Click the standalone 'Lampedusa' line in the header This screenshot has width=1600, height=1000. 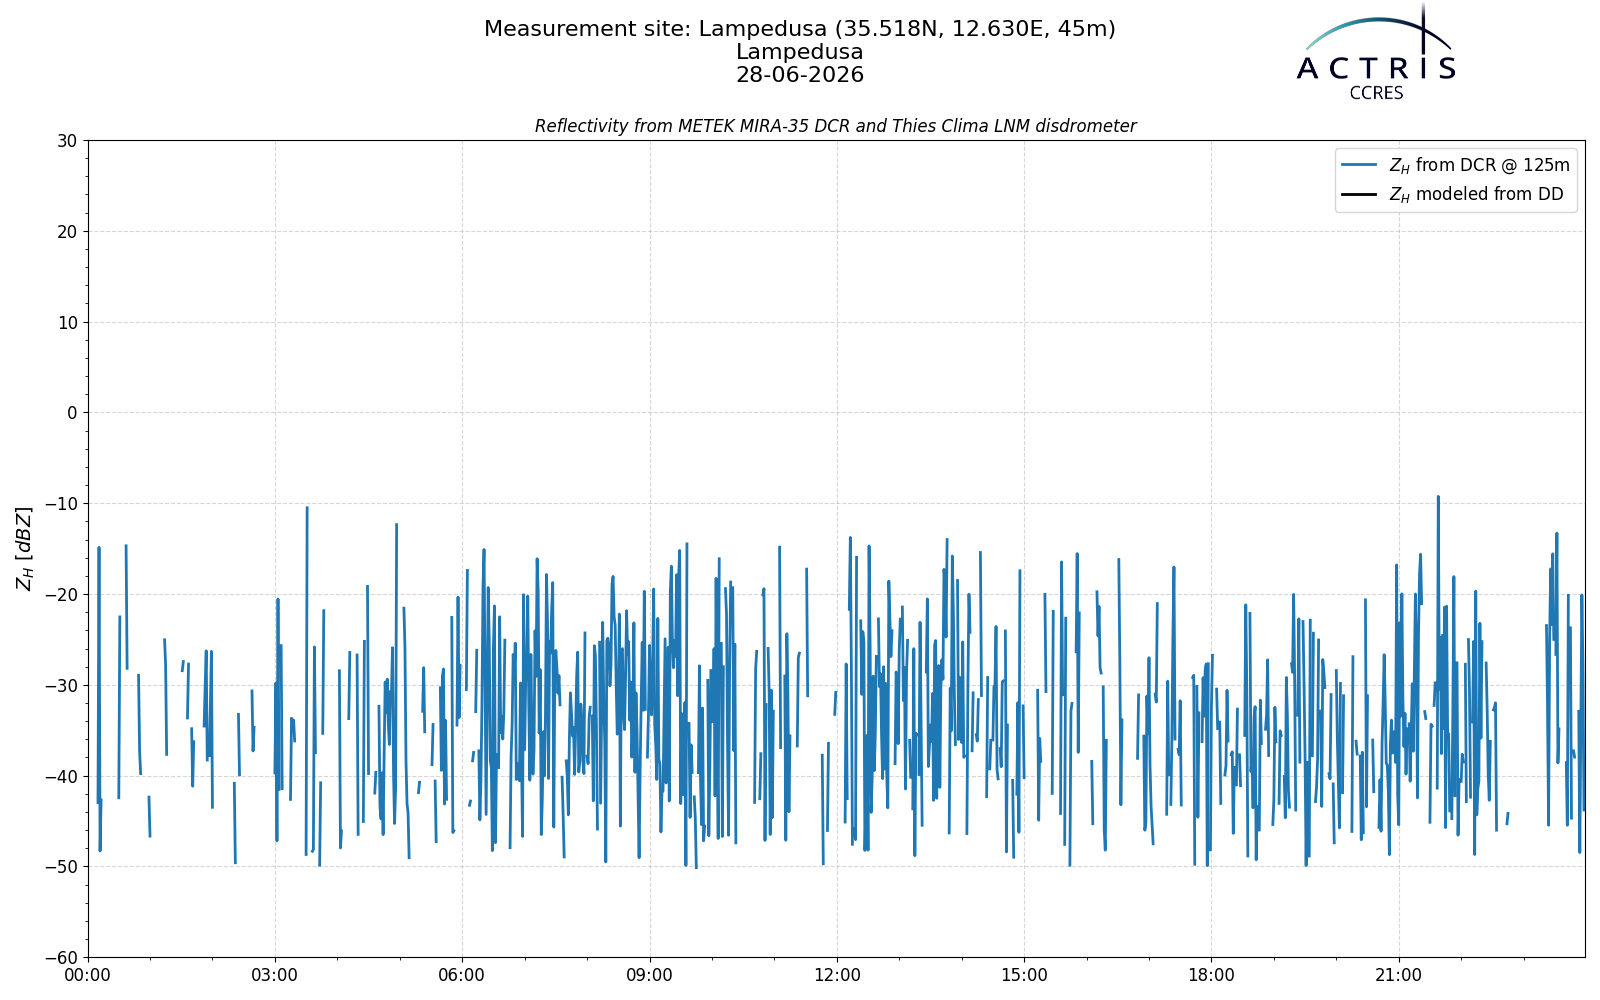tap(800, 52)
